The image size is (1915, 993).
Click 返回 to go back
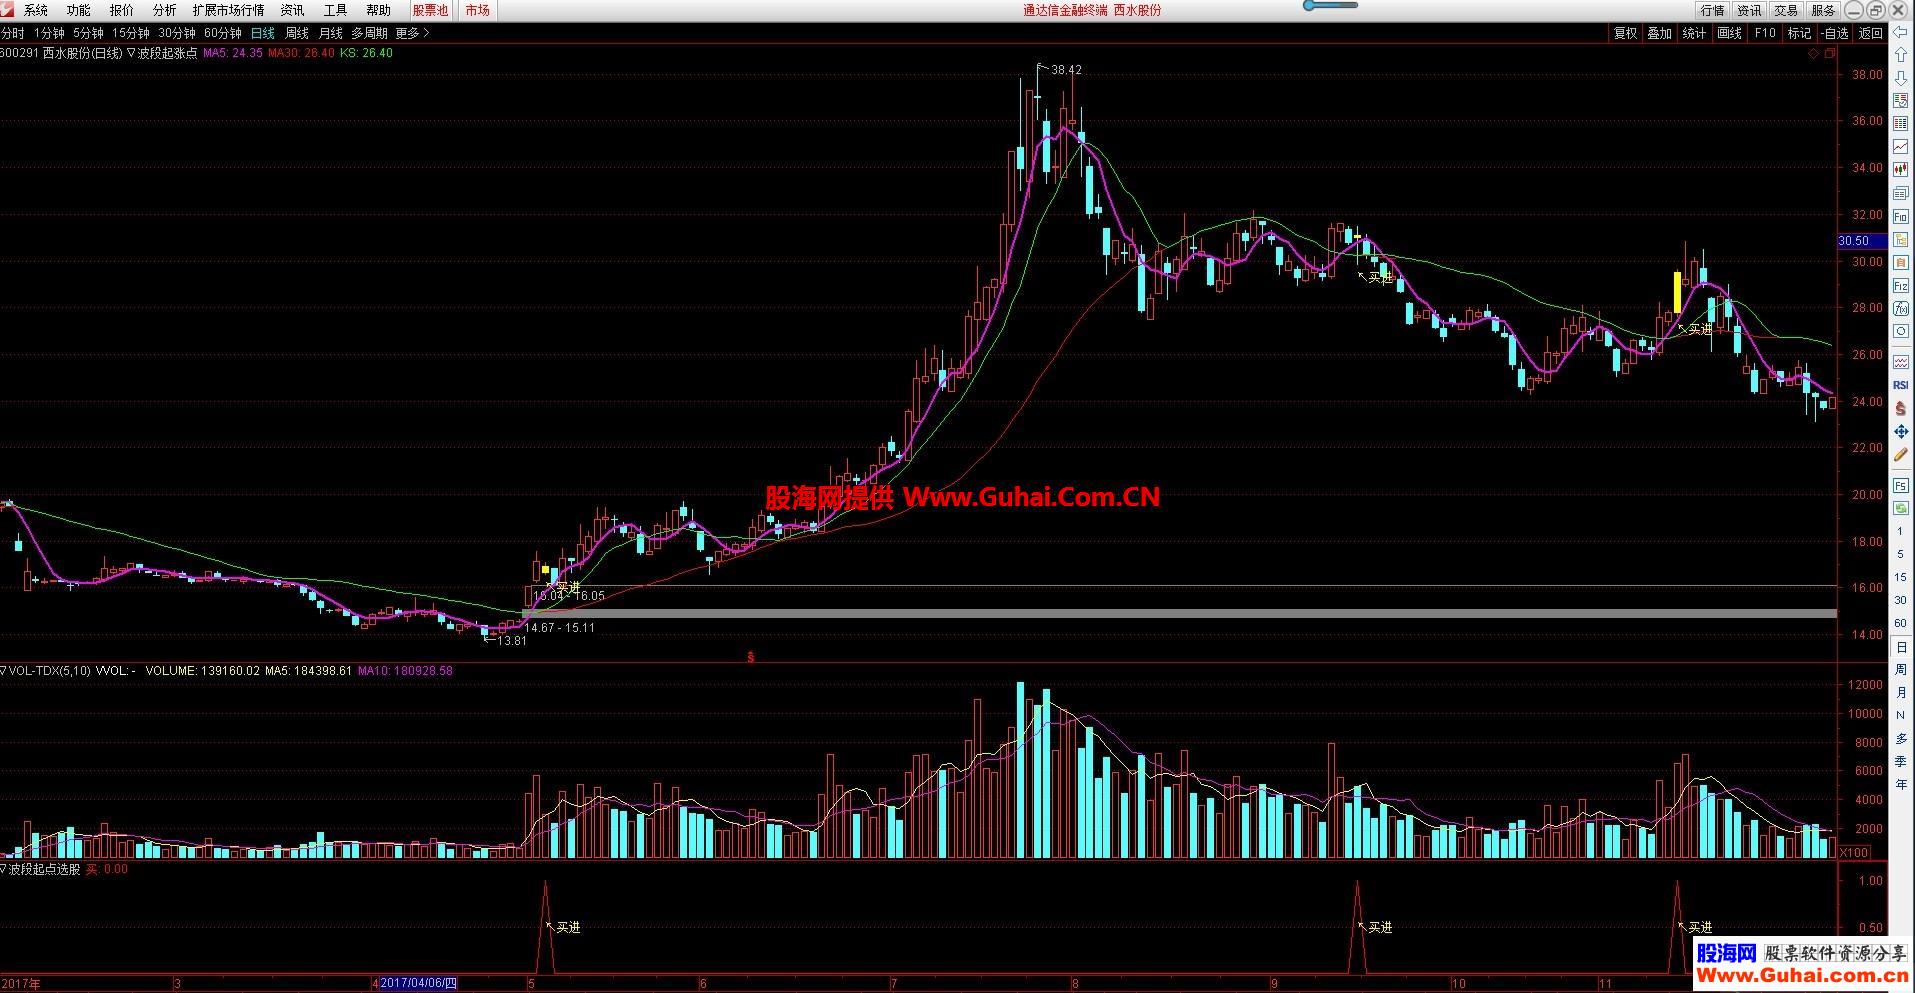1870,33
